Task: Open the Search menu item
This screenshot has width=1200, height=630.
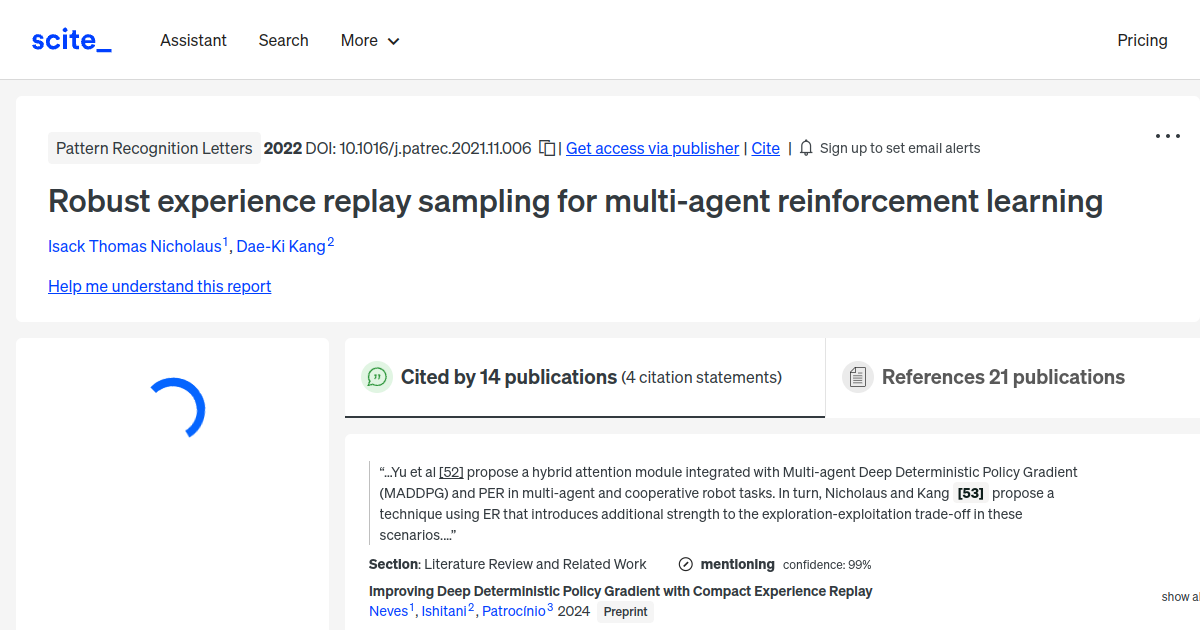Action: click(283, 40)
